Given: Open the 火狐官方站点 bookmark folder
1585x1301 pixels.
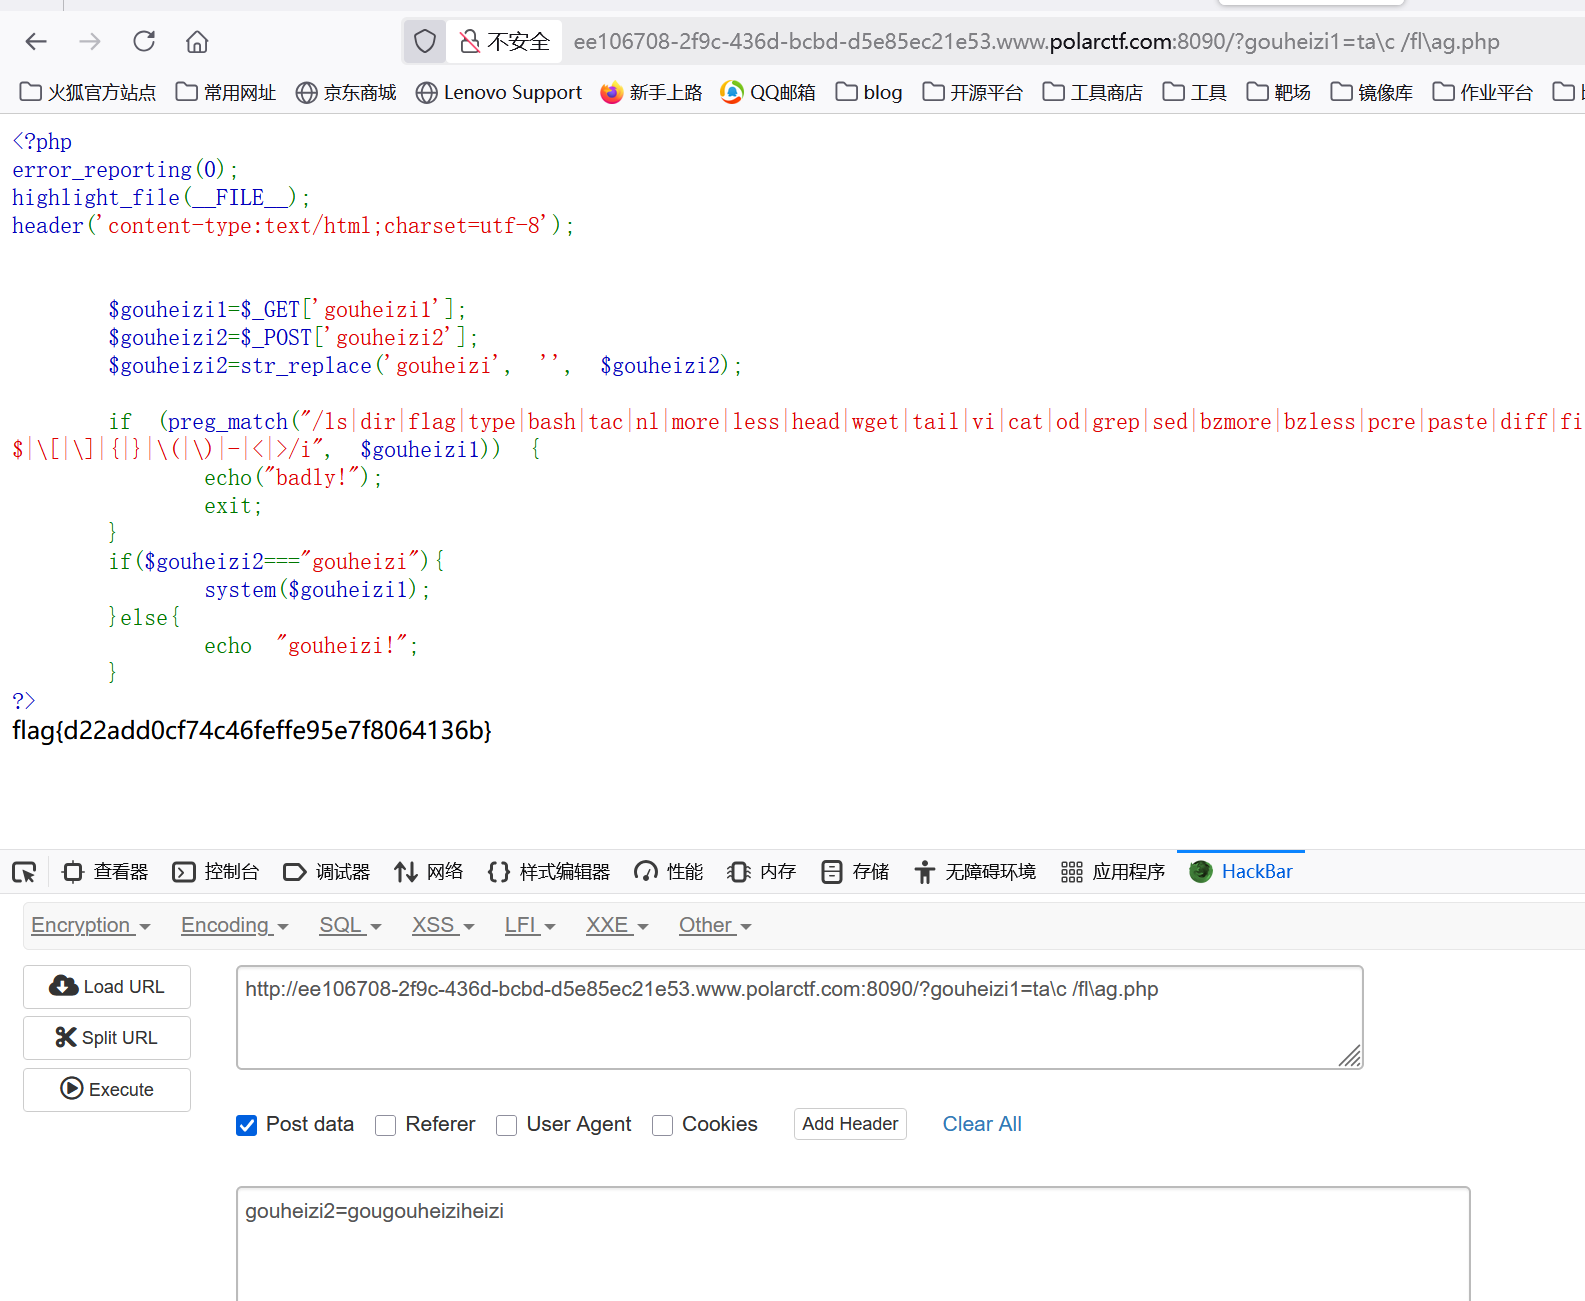Looking at the screenshot, I should (88, 92).
